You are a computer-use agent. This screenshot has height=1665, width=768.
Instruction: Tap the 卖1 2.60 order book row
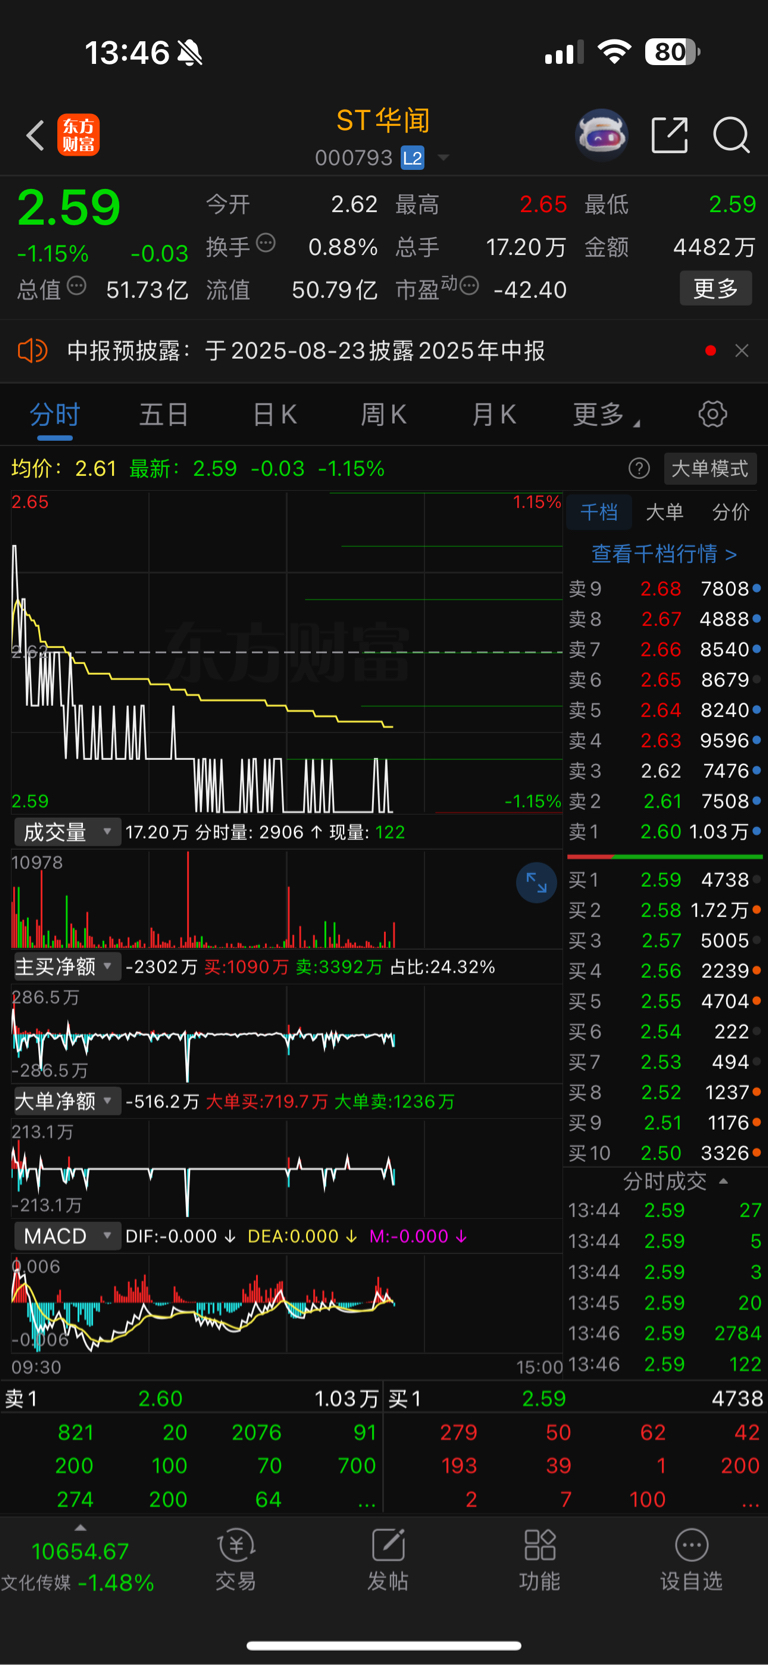[x=665, y=831]
